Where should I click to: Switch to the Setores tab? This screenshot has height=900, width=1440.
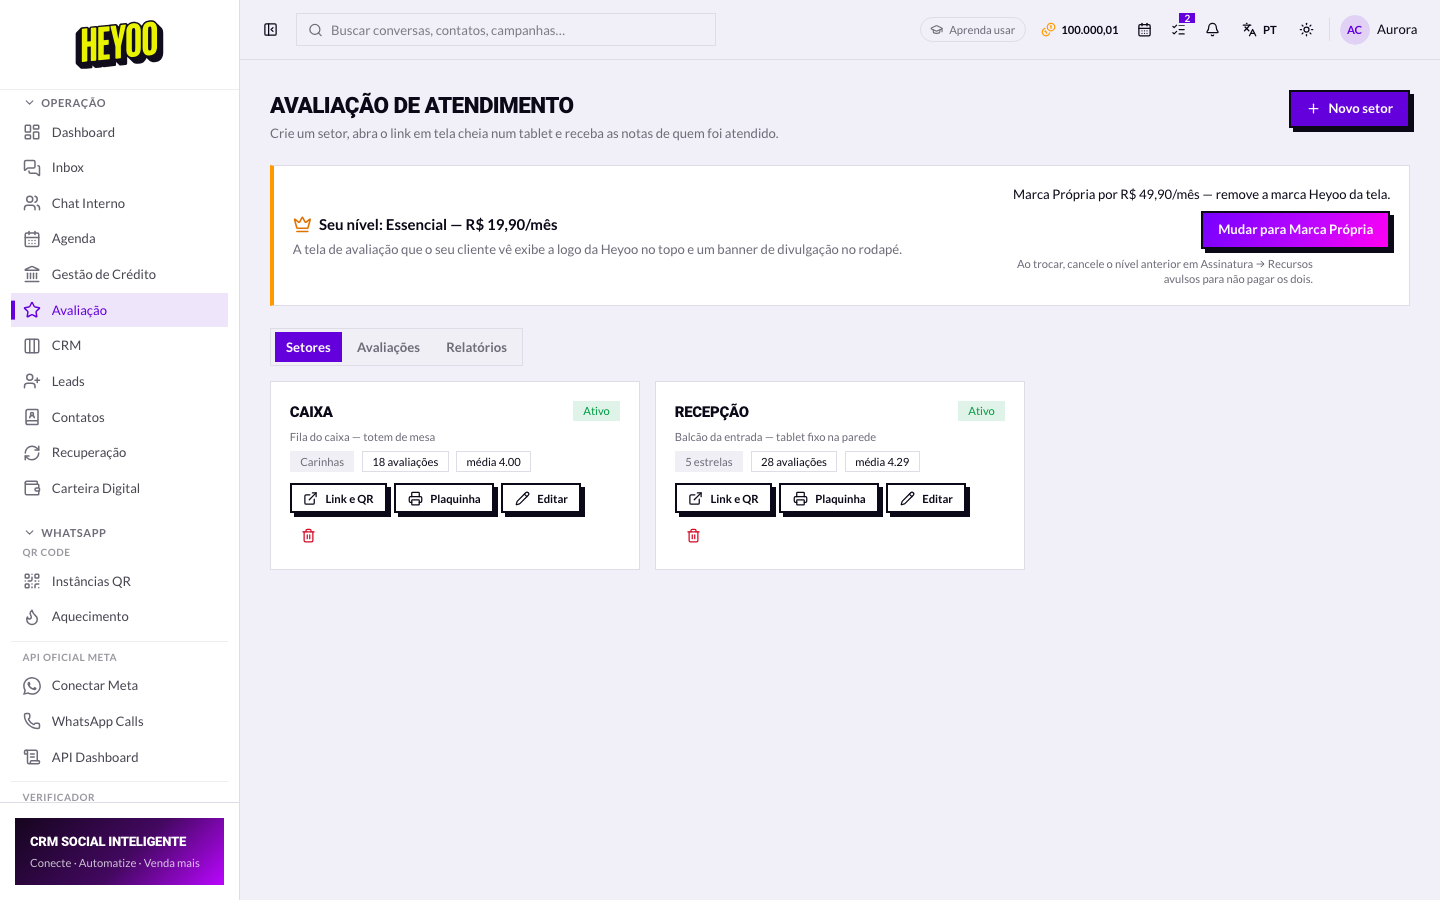tap(308, 347)
